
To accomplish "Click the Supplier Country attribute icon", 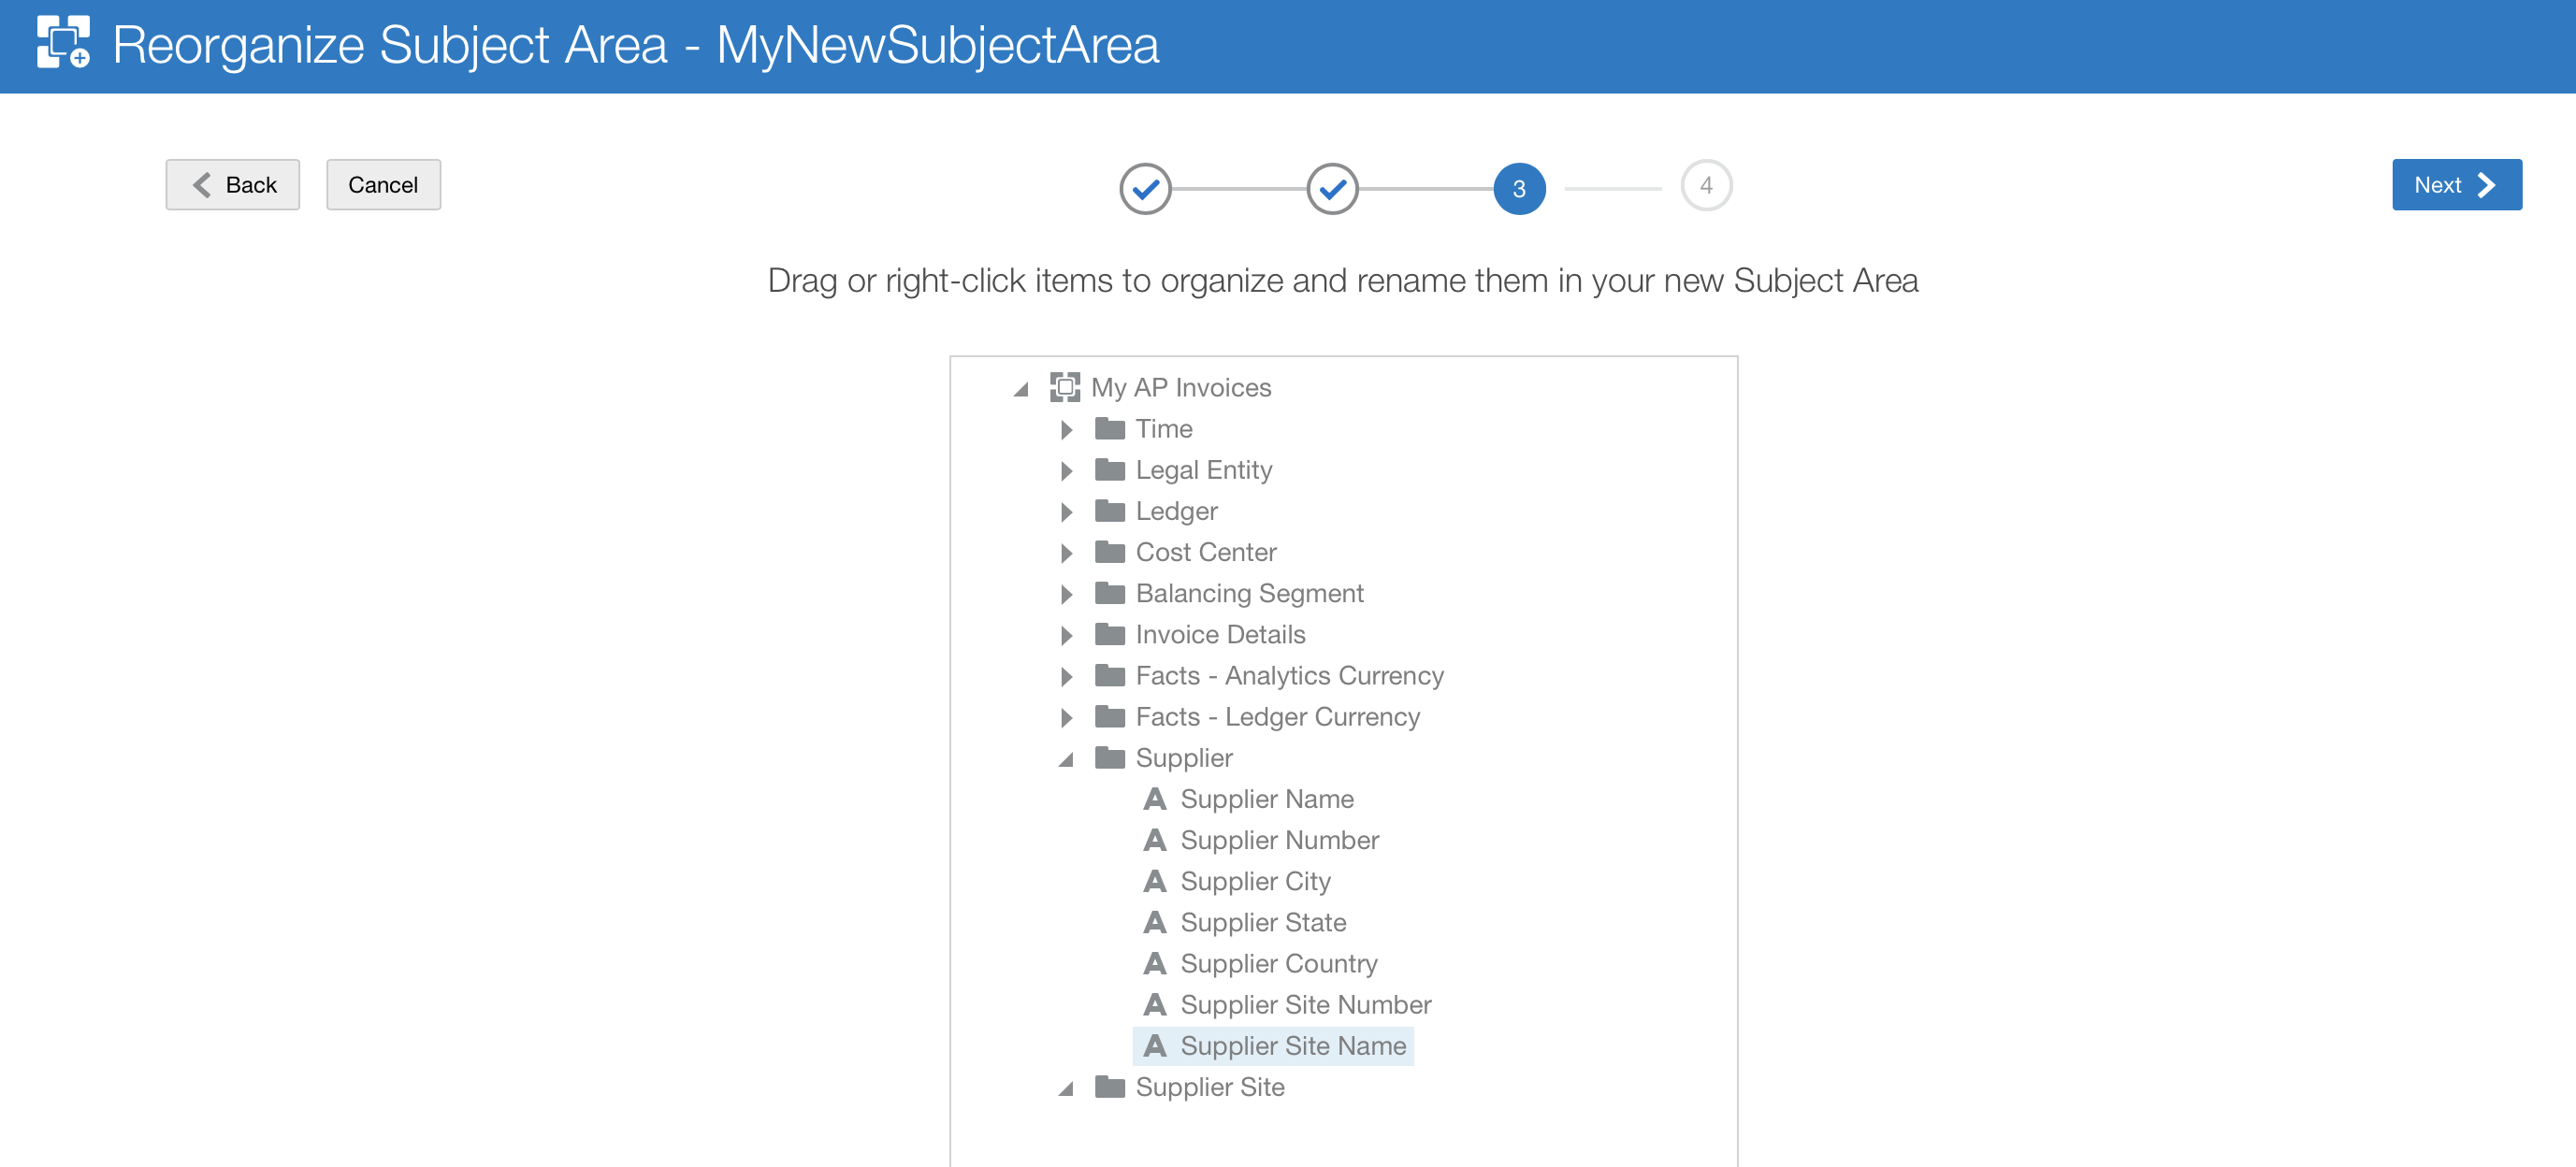I will (1154, 963).
